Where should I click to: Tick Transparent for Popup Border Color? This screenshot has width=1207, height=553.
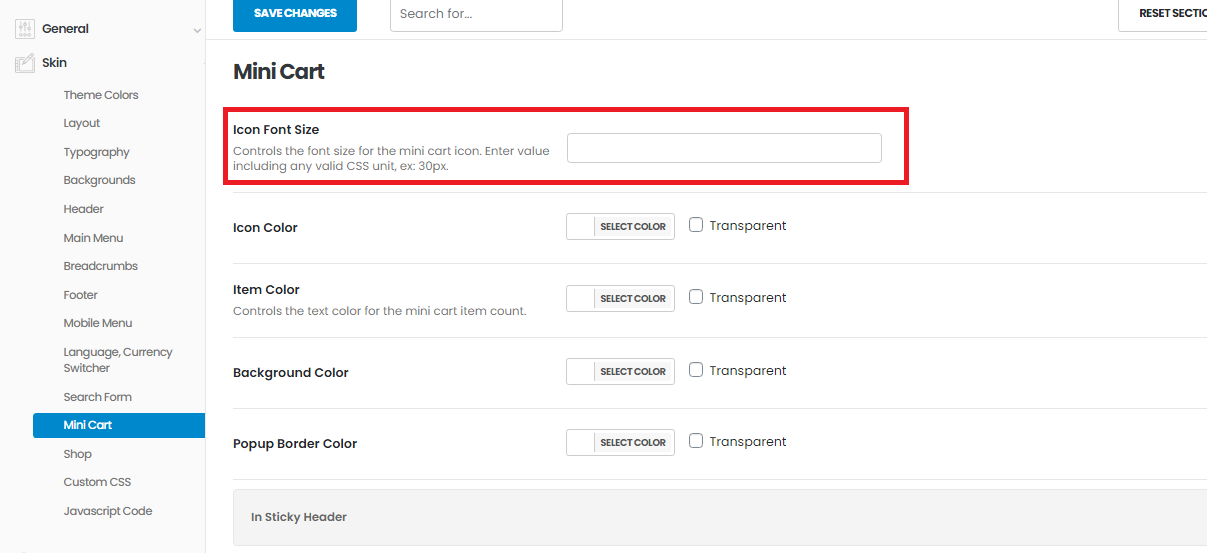coord(696,441)
